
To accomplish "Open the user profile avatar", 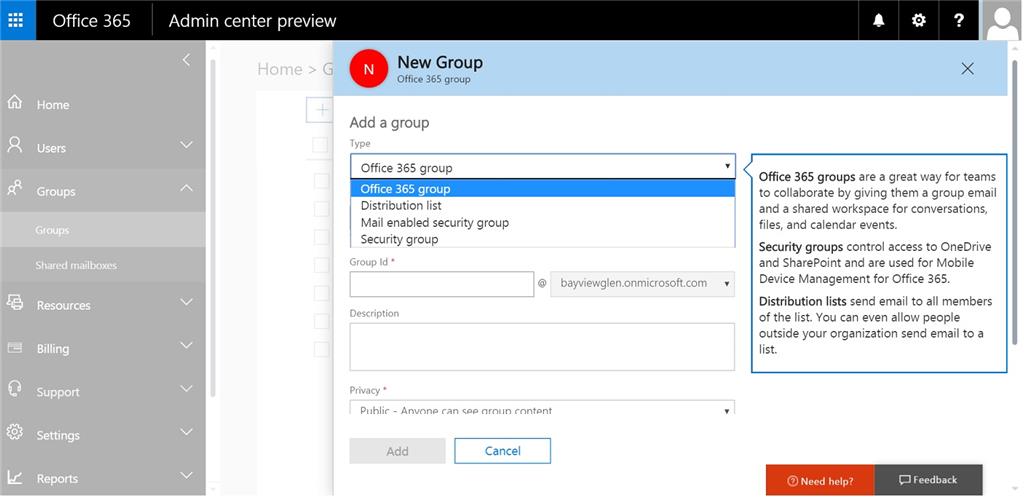I will pyautogui.click(x=1002, y=20).
